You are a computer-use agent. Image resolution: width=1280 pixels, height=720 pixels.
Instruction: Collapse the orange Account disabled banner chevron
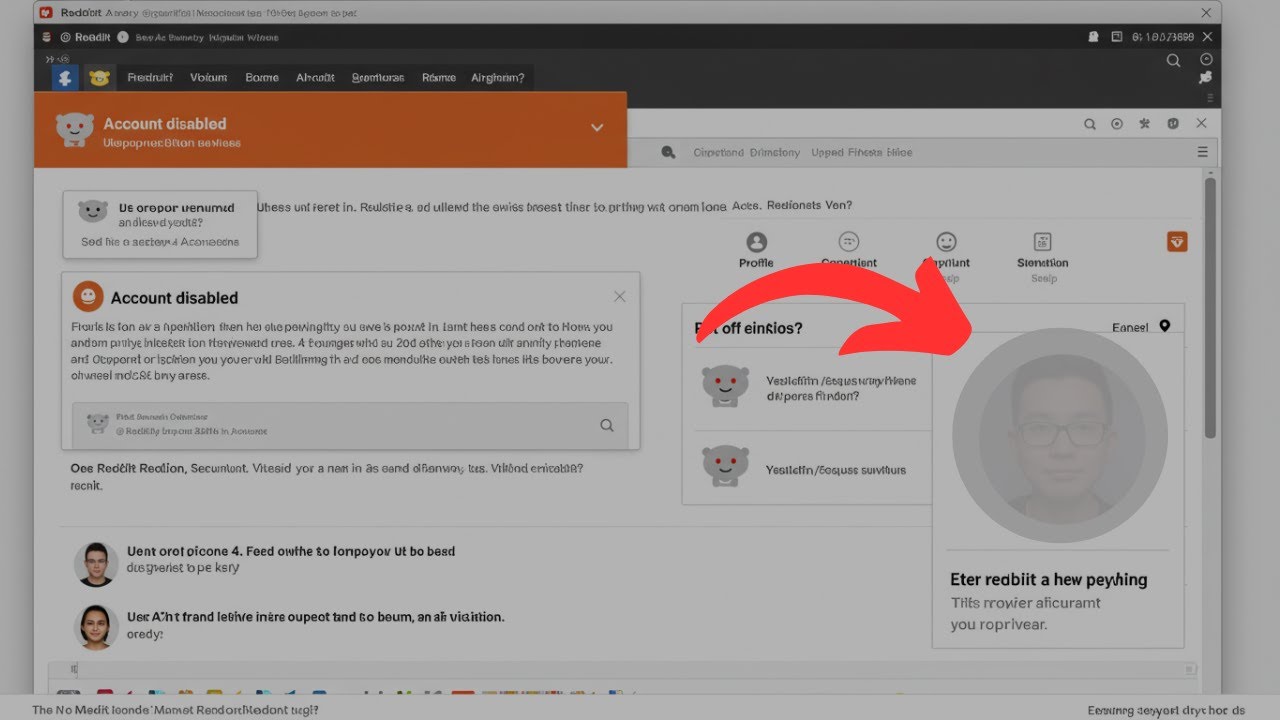point(597,128)
